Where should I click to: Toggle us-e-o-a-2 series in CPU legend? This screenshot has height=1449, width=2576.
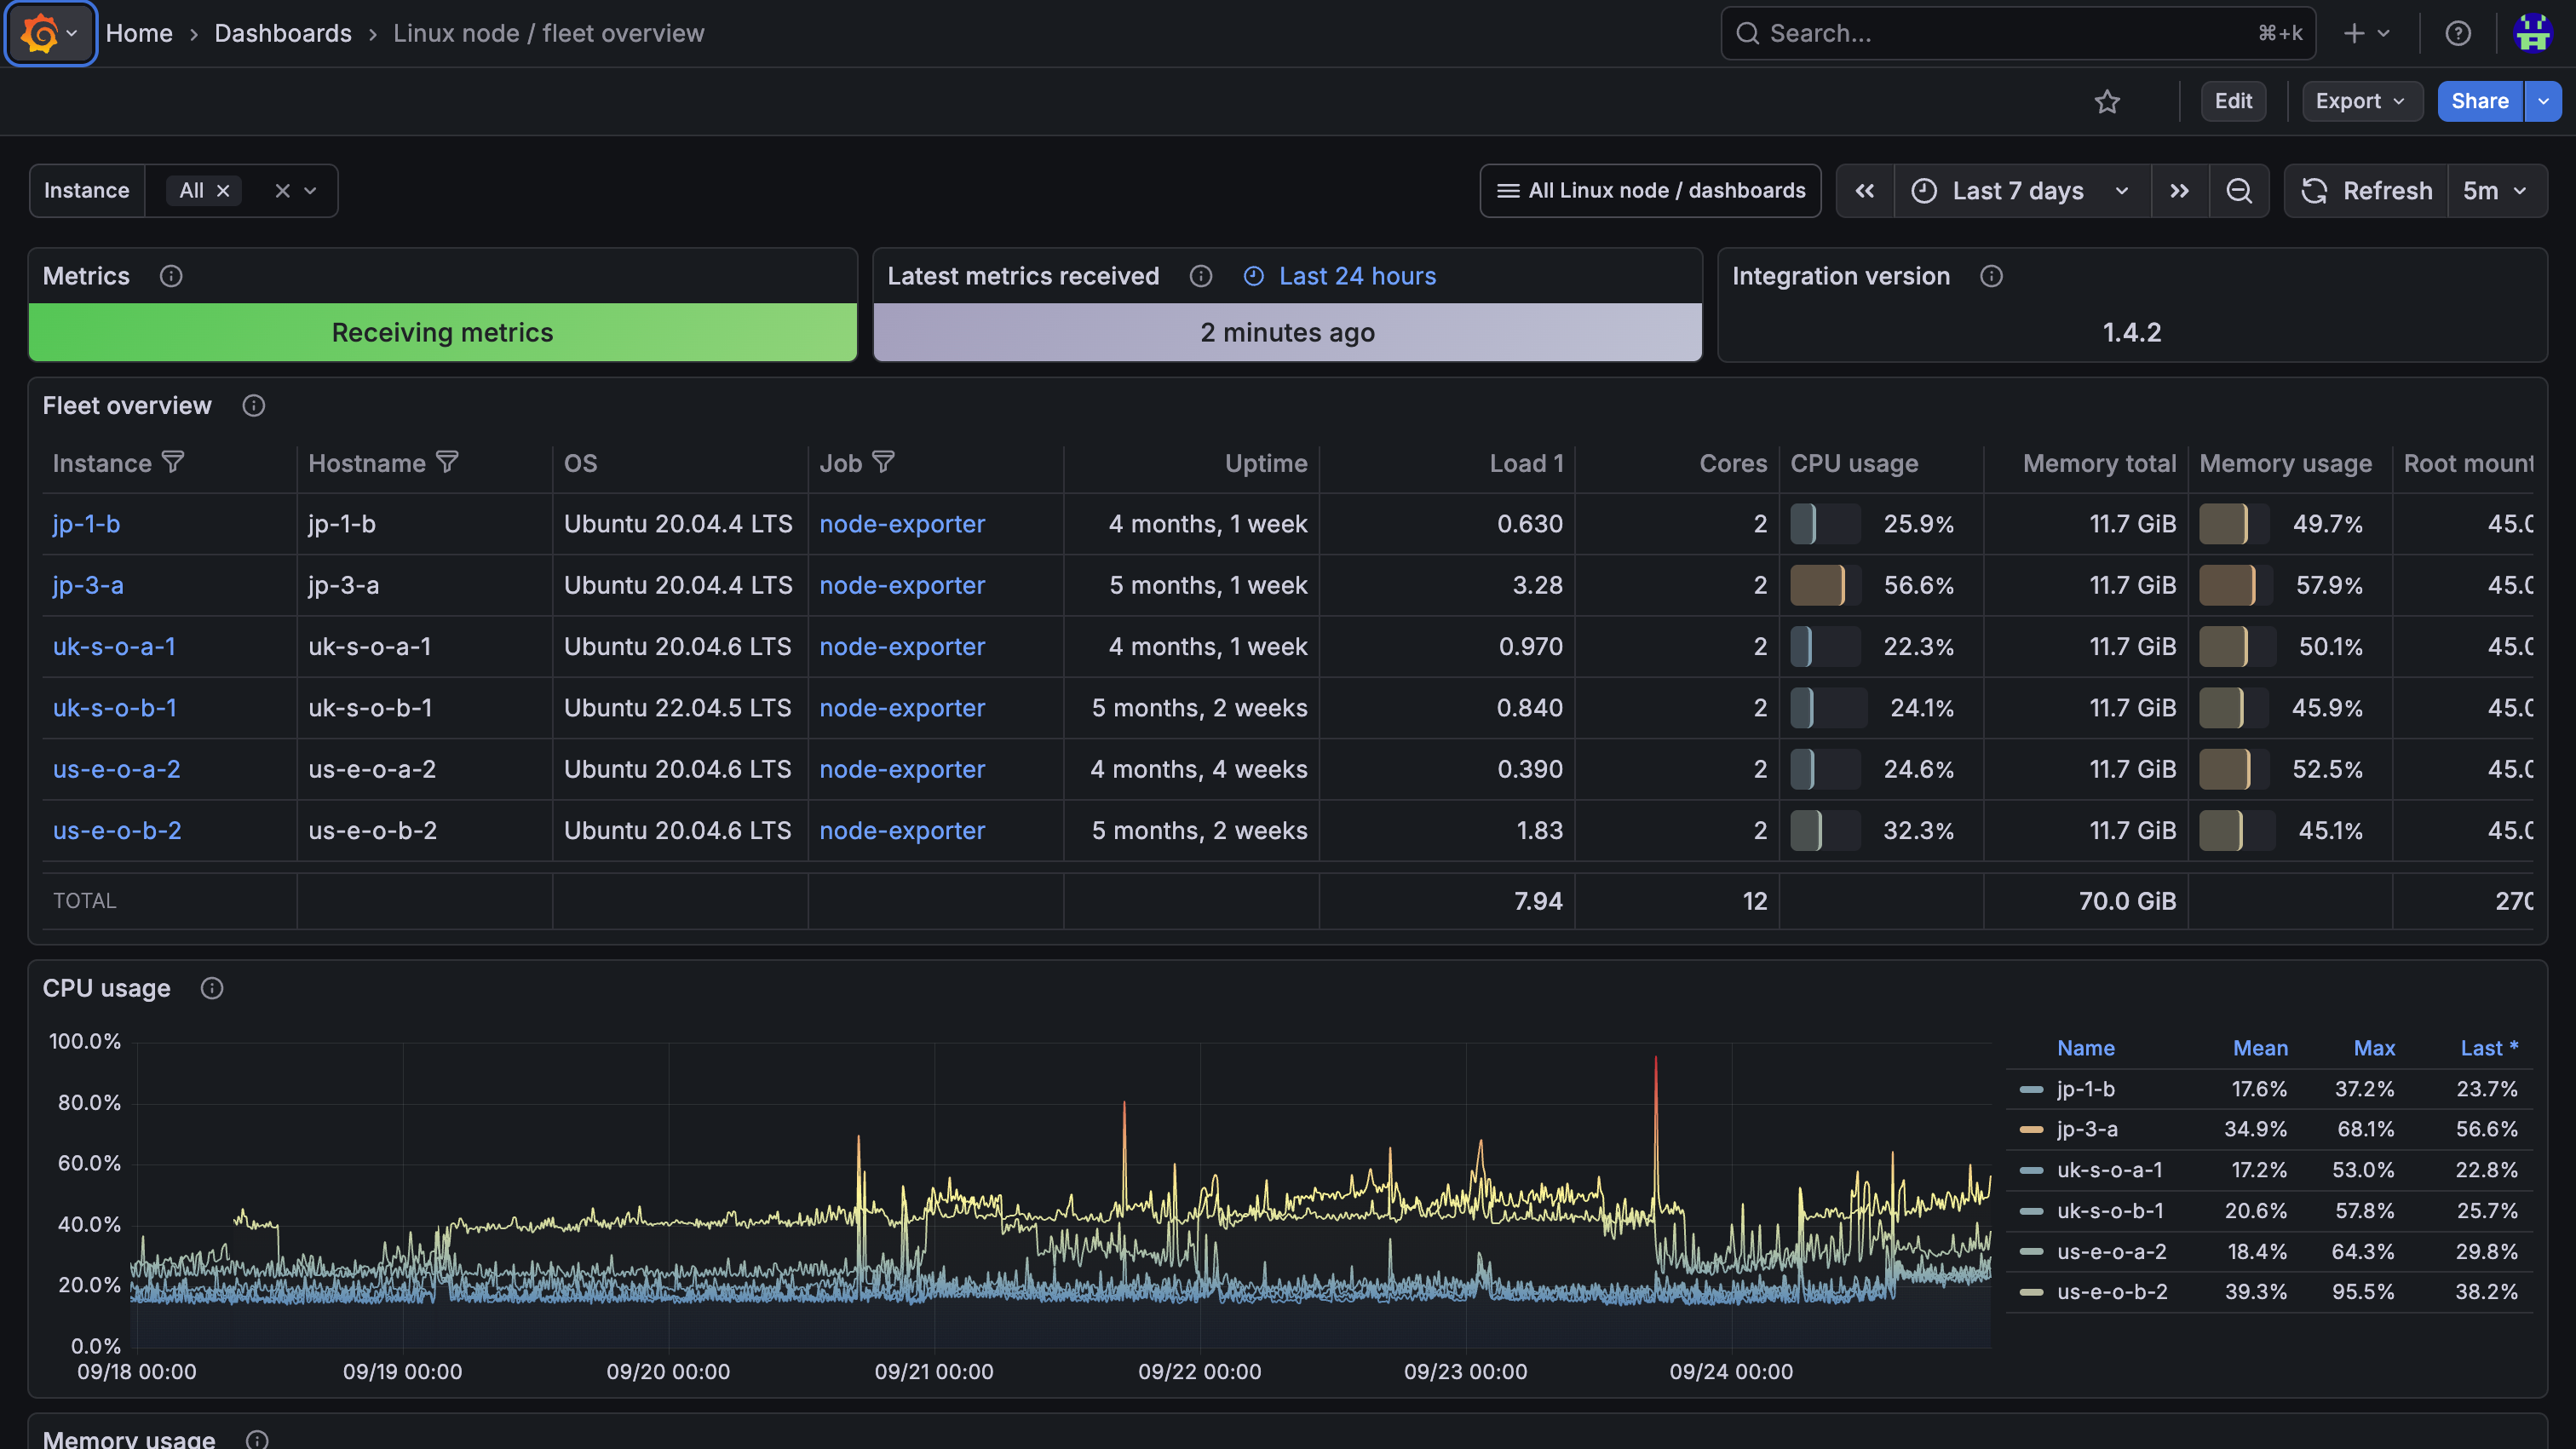pyautogui.click(x=2111, y=1252)
